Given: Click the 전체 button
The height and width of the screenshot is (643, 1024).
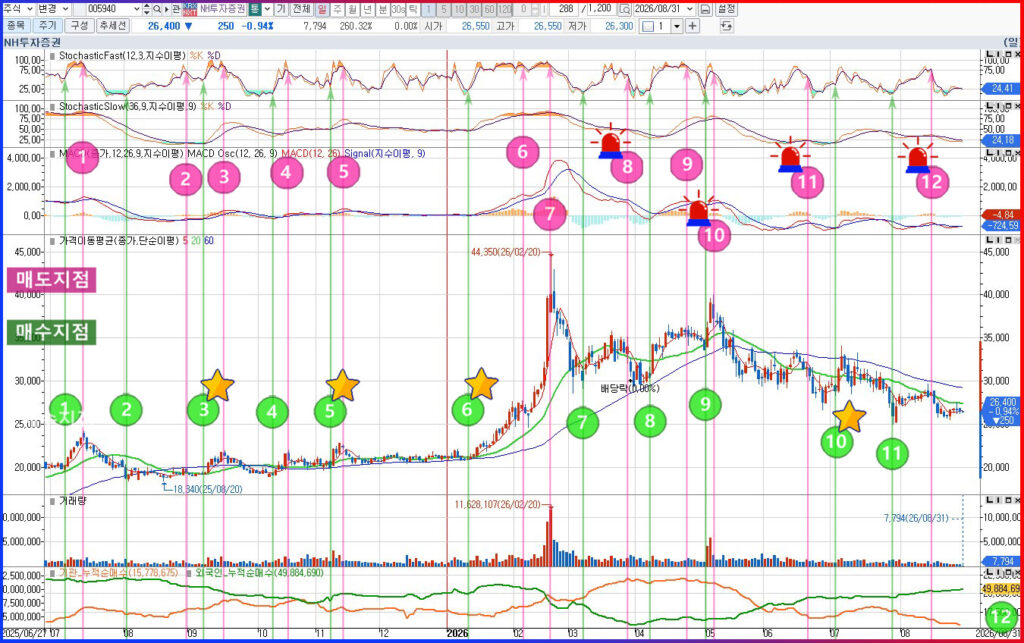Looking at the screenshot, I should (x=301, y=9).
